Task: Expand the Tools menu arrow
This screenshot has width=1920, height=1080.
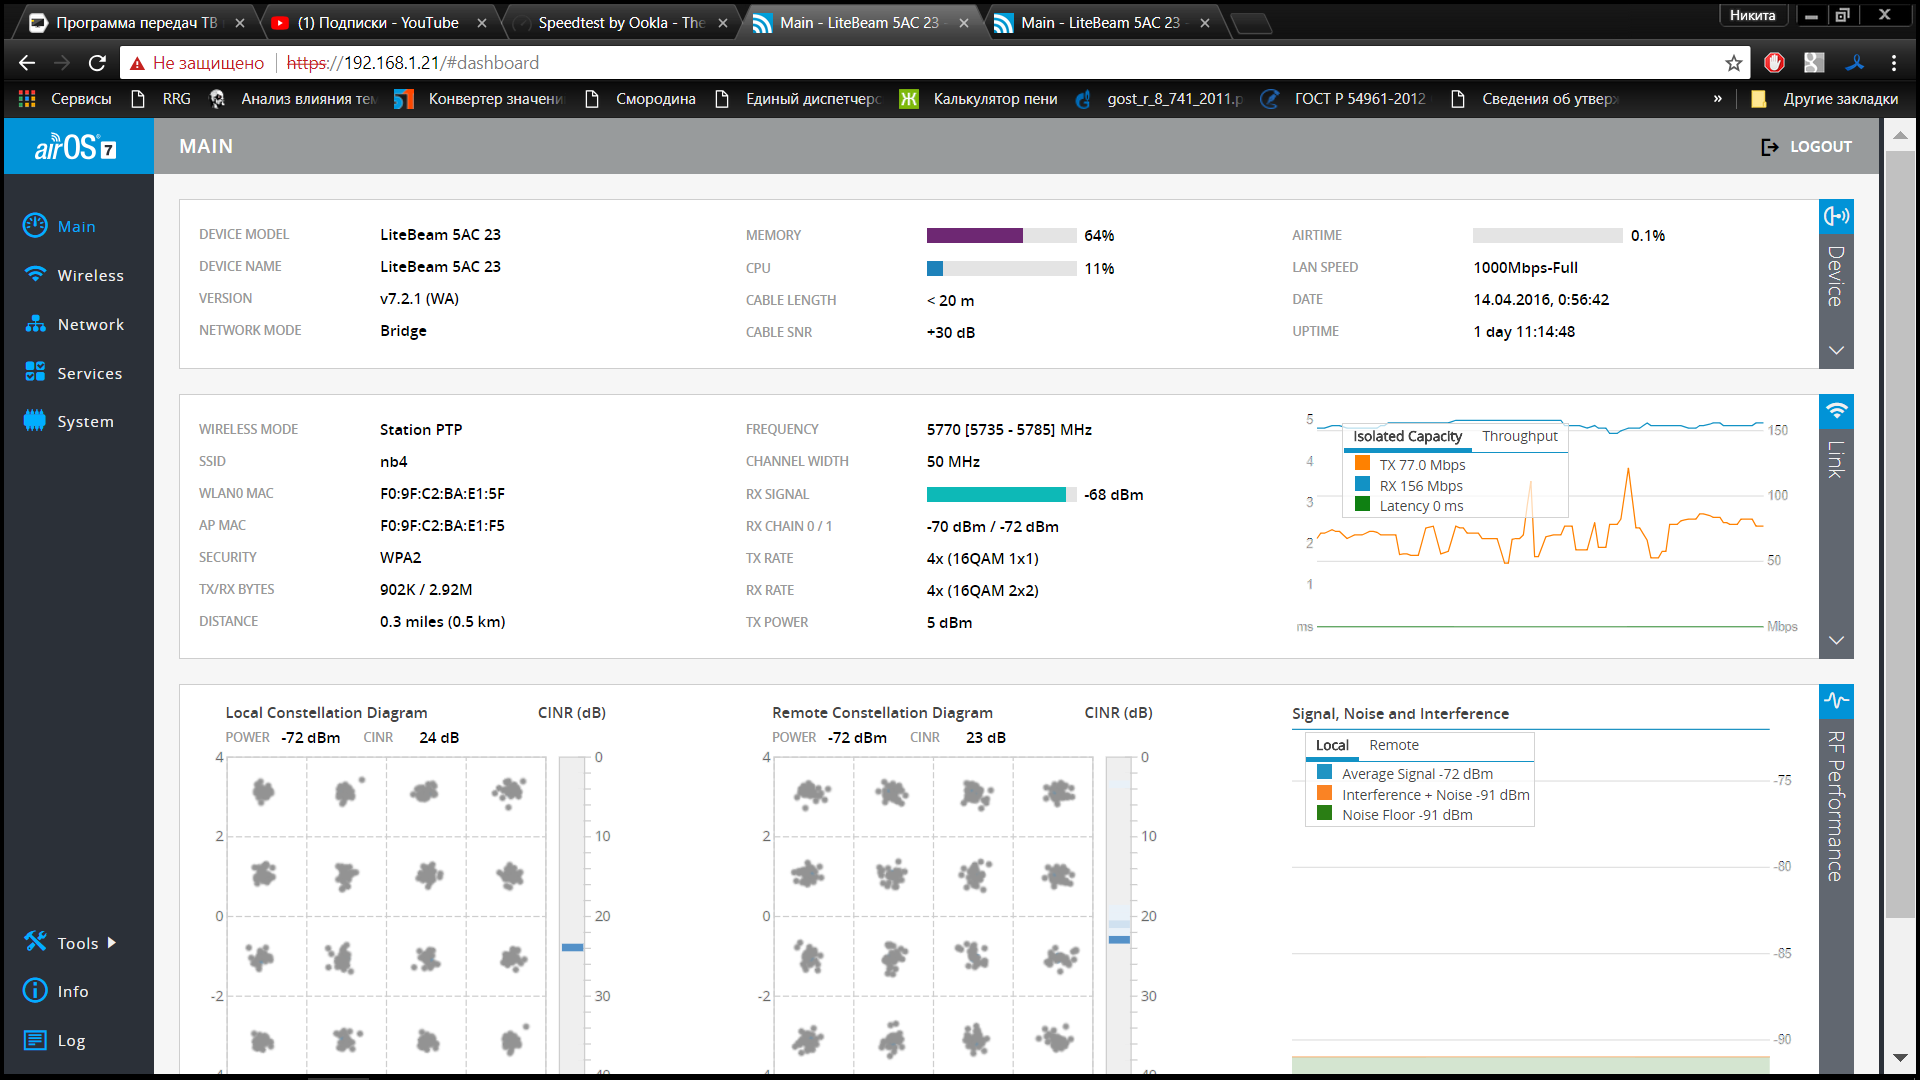Action: coord(112,942)
